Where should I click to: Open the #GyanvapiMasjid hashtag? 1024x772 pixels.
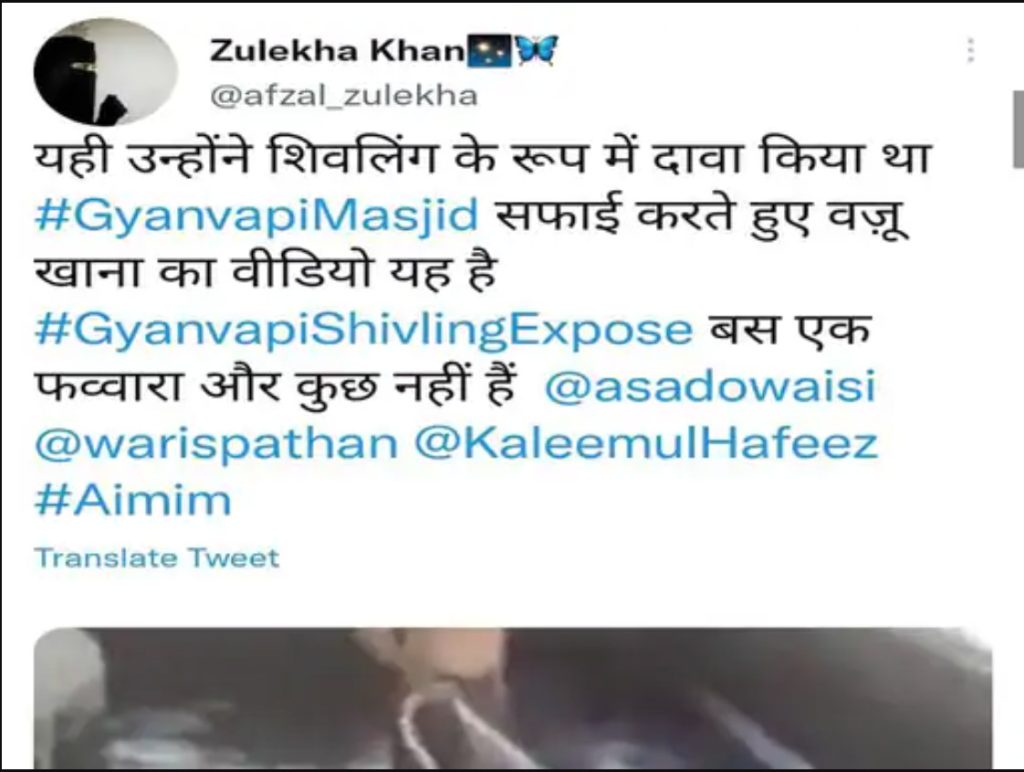click(257, 217)
